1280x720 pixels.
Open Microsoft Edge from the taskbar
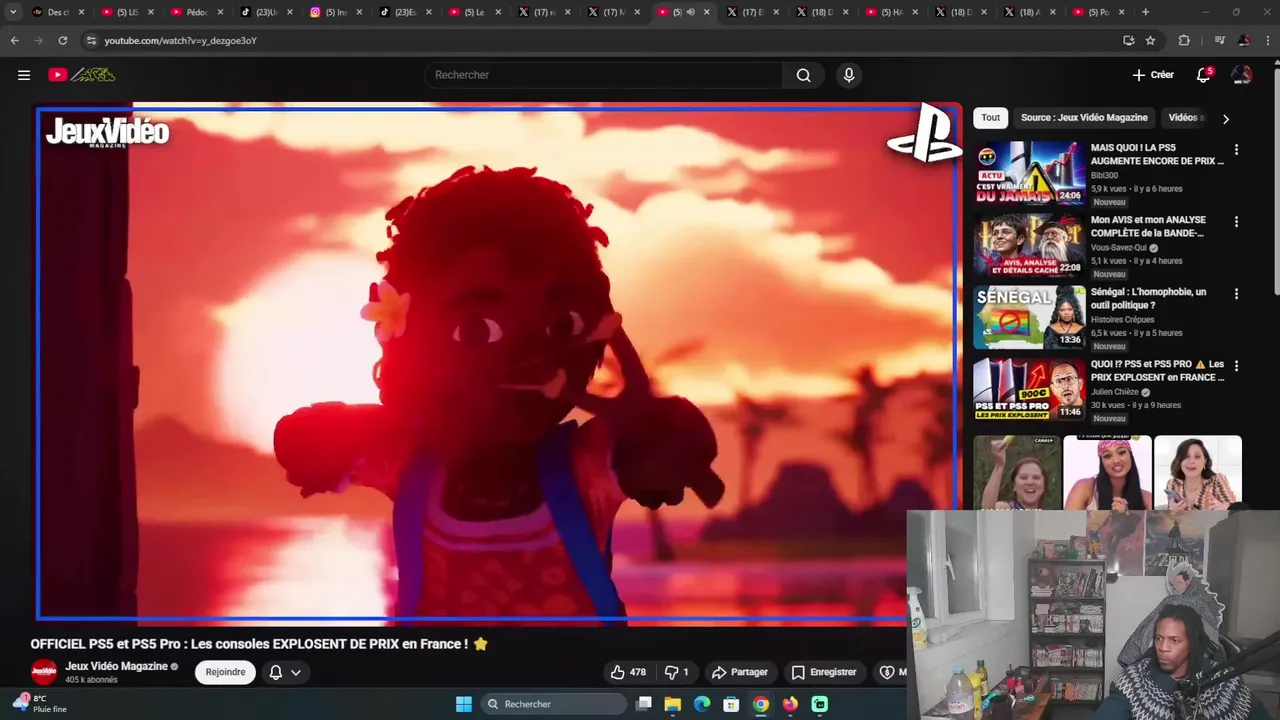702,704
